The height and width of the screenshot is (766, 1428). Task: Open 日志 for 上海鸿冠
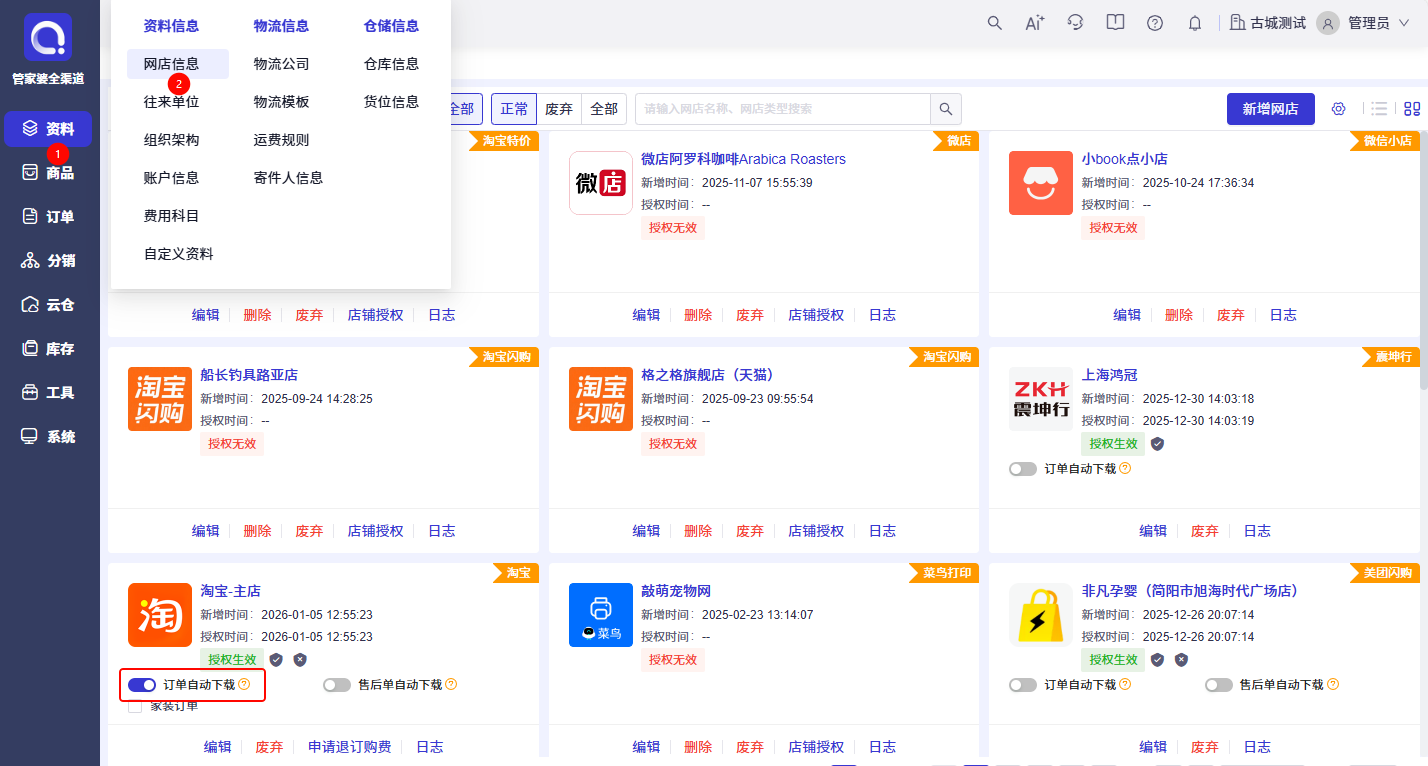pyautogui.click(x=1257, y=531)
